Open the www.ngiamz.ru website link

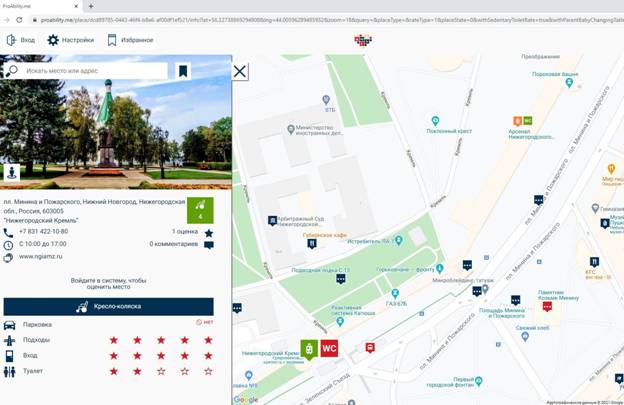[x=41, y=257]
